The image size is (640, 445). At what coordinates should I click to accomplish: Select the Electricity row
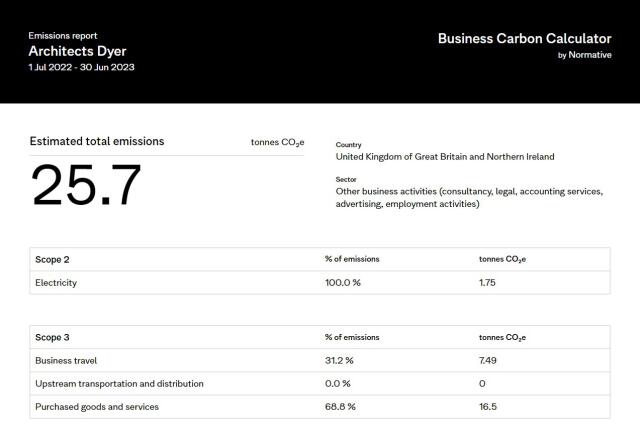coord(320,283)
